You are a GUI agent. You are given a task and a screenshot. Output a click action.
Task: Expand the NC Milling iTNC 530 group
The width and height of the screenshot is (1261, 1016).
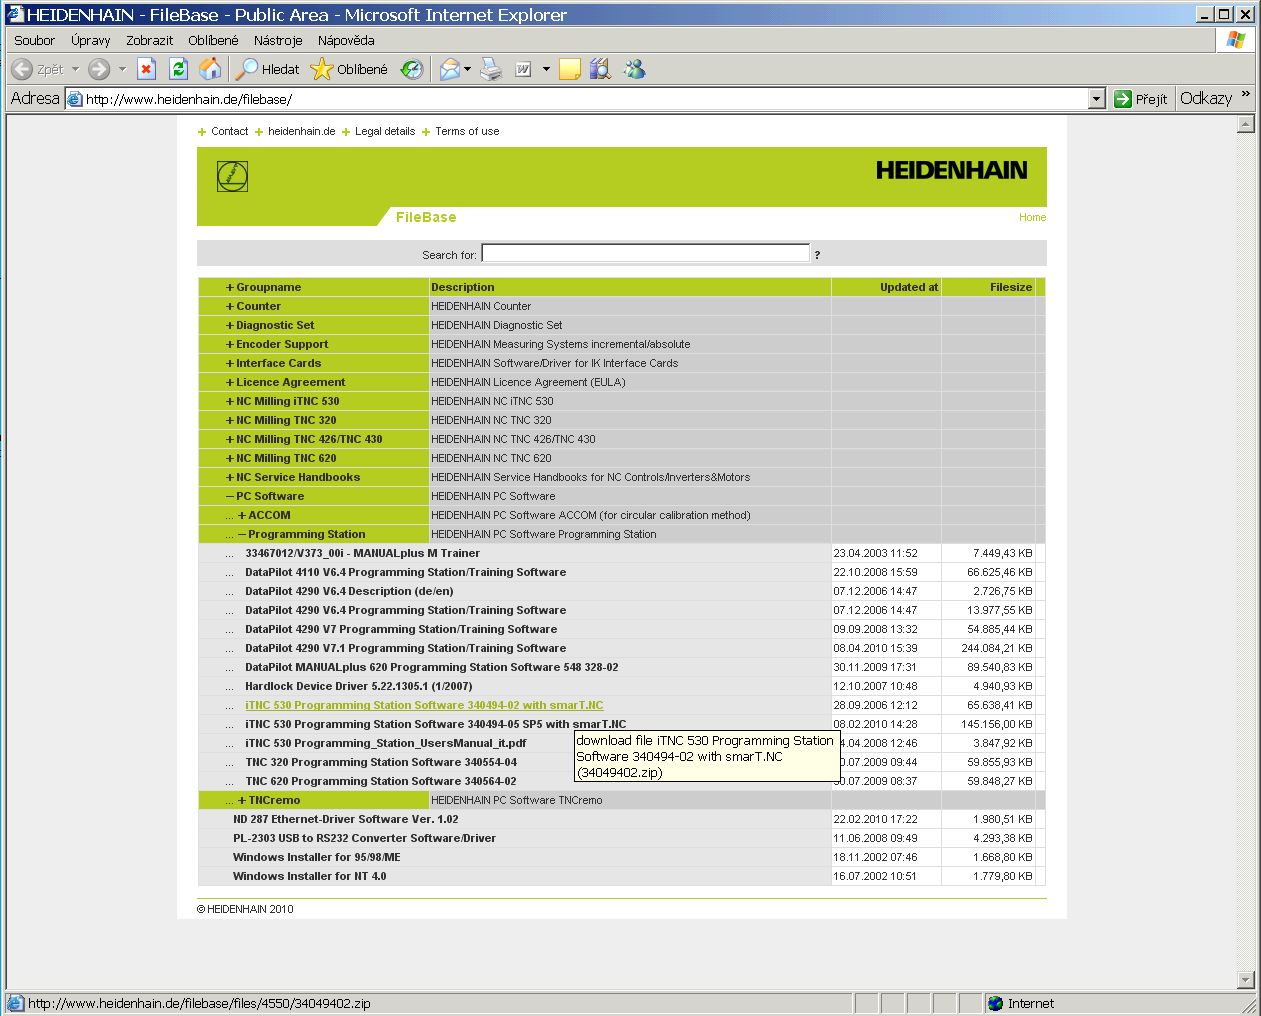click(x=287, y=401)
